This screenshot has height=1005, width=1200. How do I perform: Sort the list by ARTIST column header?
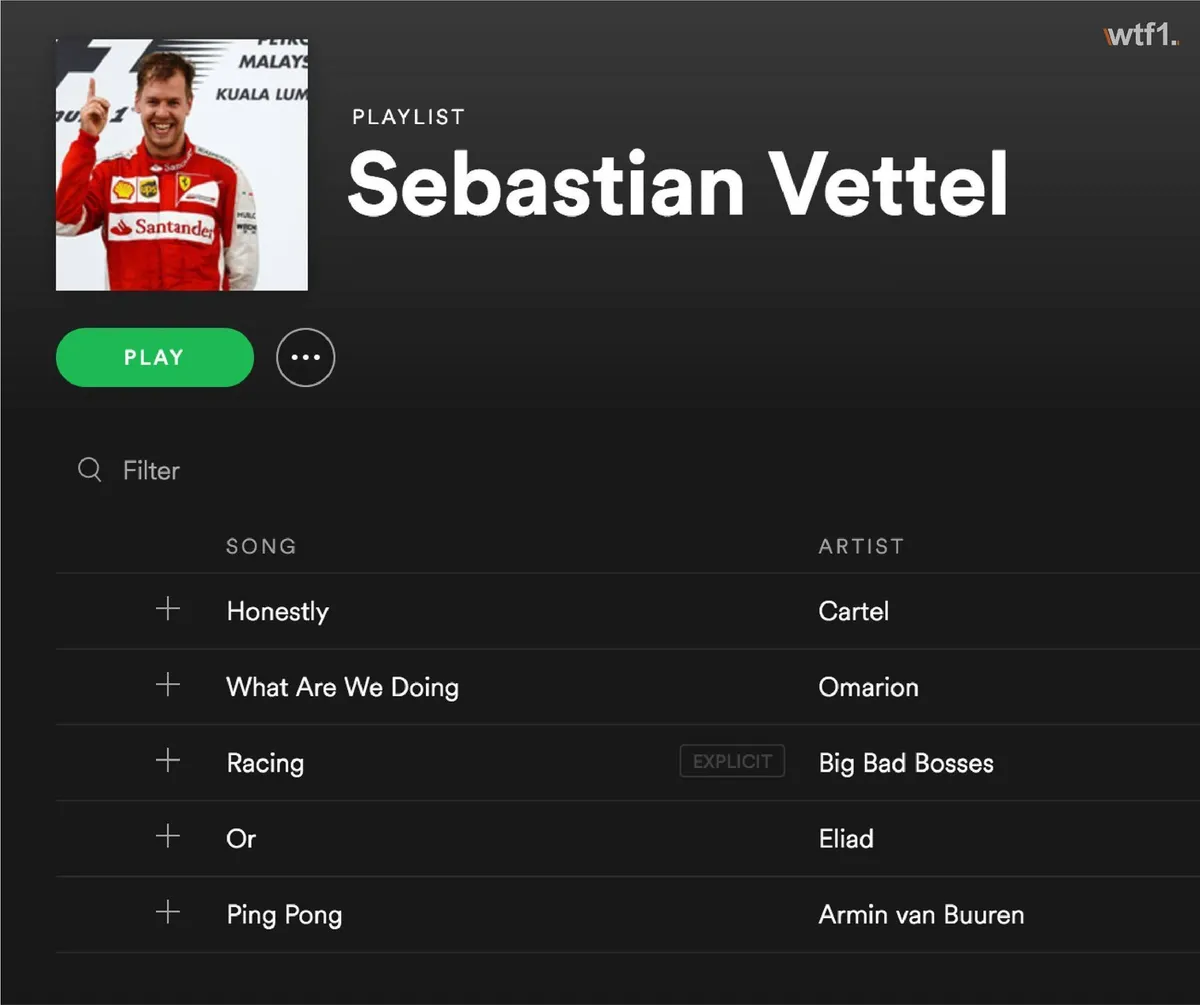861,546
